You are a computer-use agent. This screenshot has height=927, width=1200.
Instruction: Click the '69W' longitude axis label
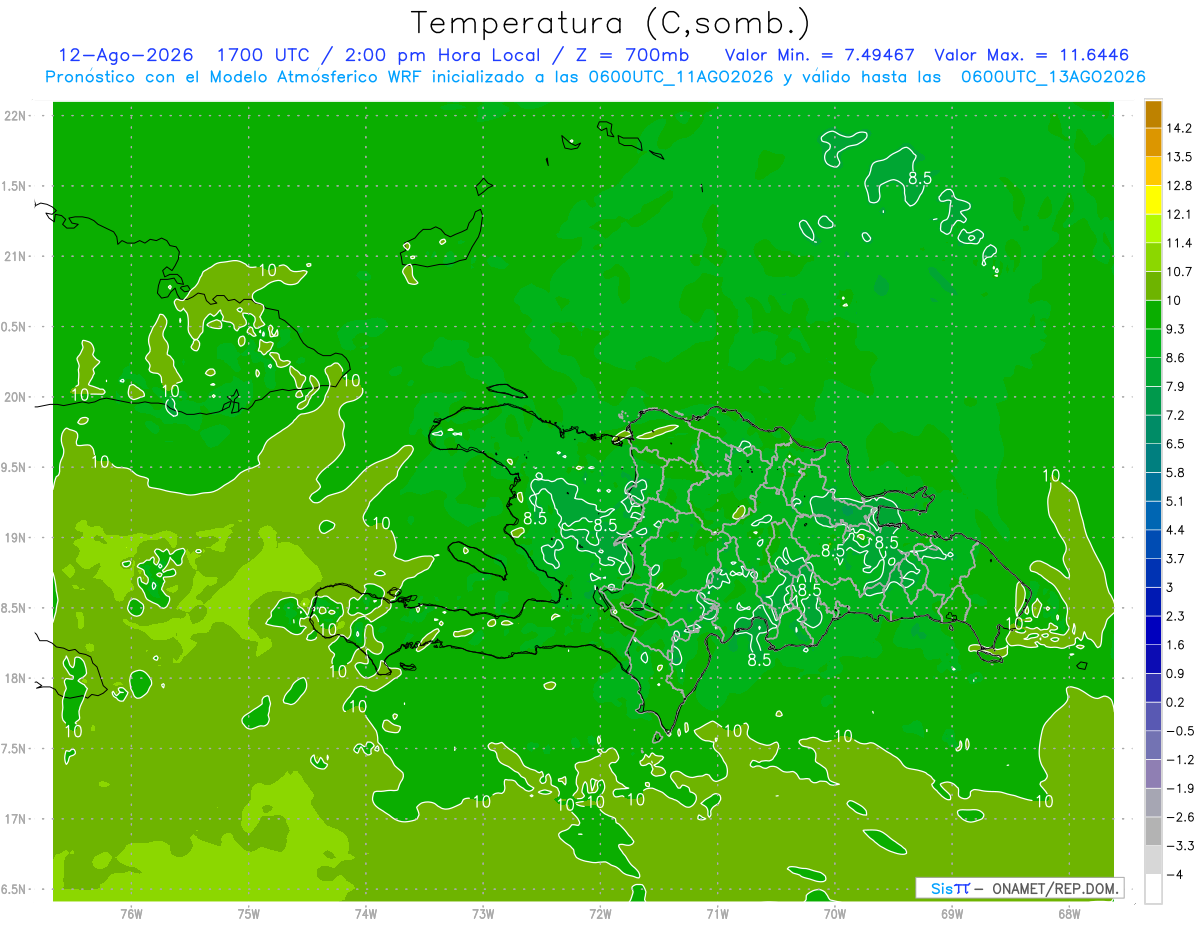952,914
